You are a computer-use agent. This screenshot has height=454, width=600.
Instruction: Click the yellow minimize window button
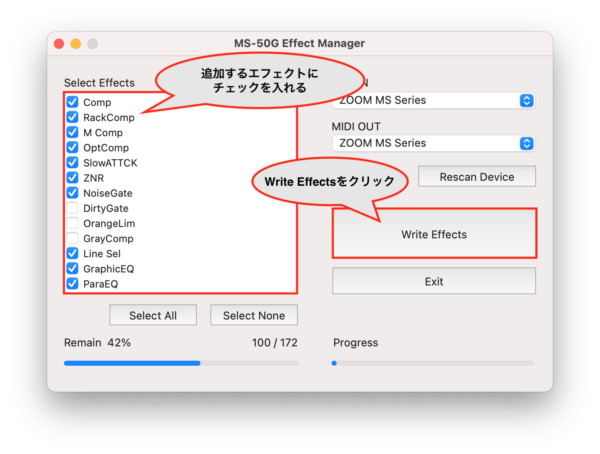(x=76, y=44)
